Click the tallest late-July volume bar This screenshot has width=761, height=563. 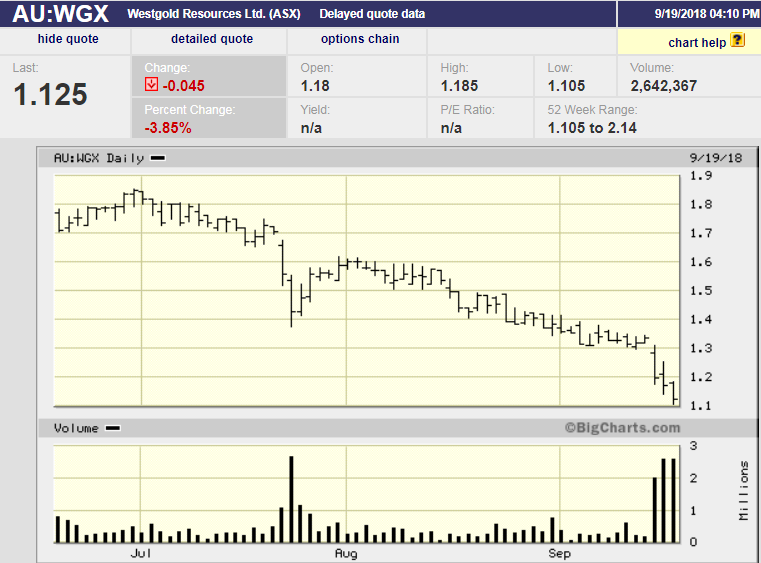click(x=291, y=499)
